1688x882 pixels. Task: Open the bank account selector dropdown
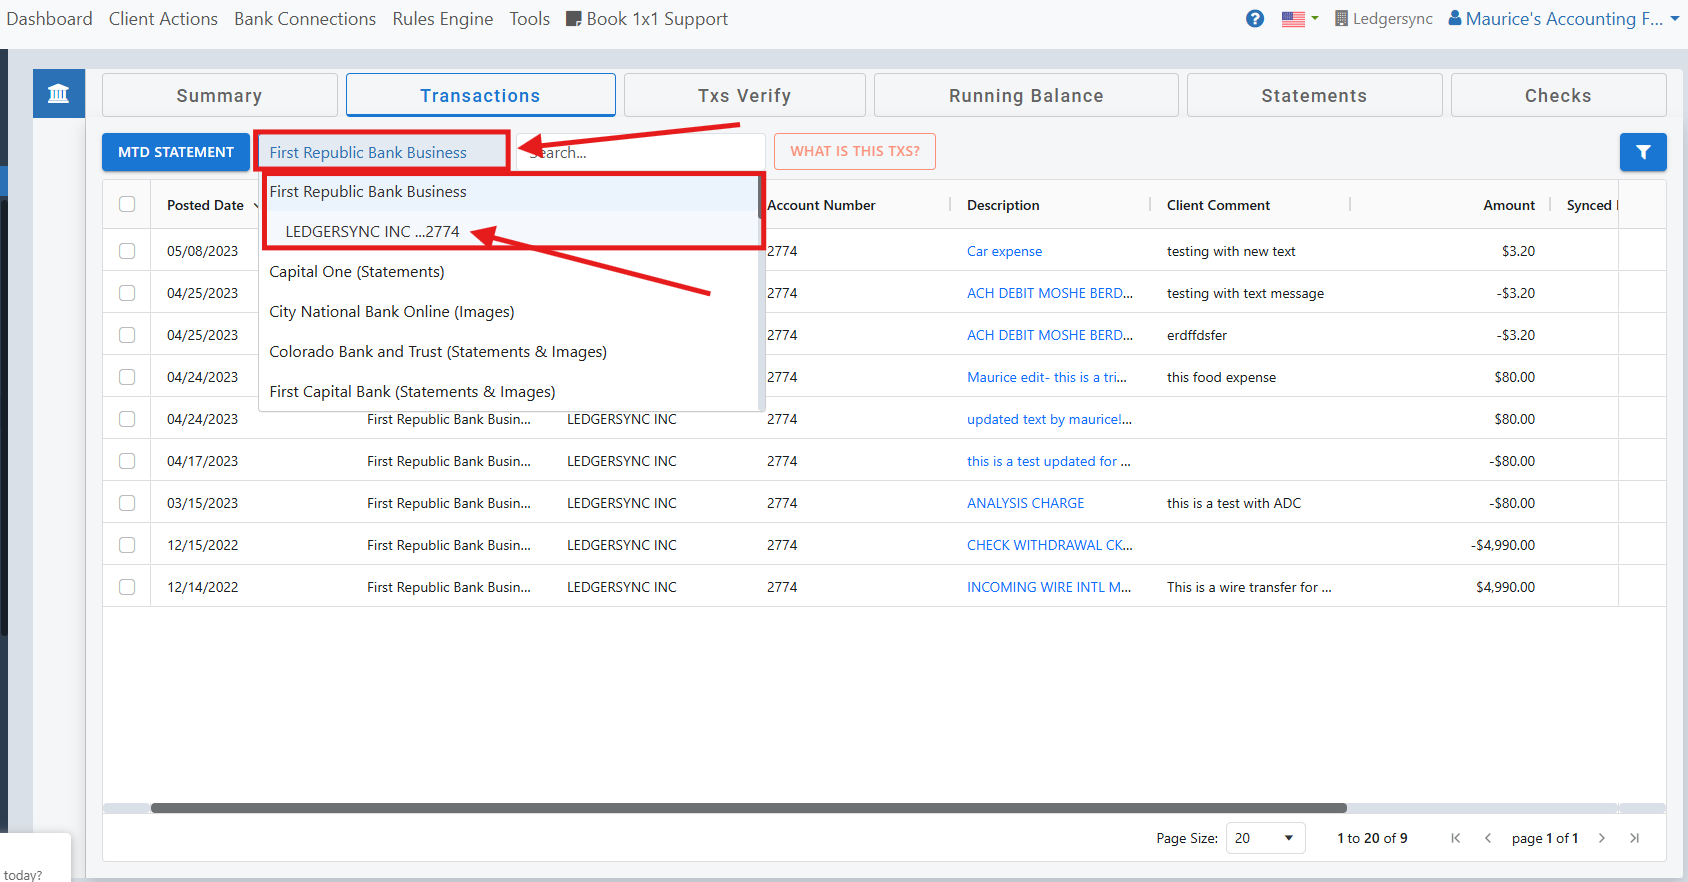click(382, 152)
